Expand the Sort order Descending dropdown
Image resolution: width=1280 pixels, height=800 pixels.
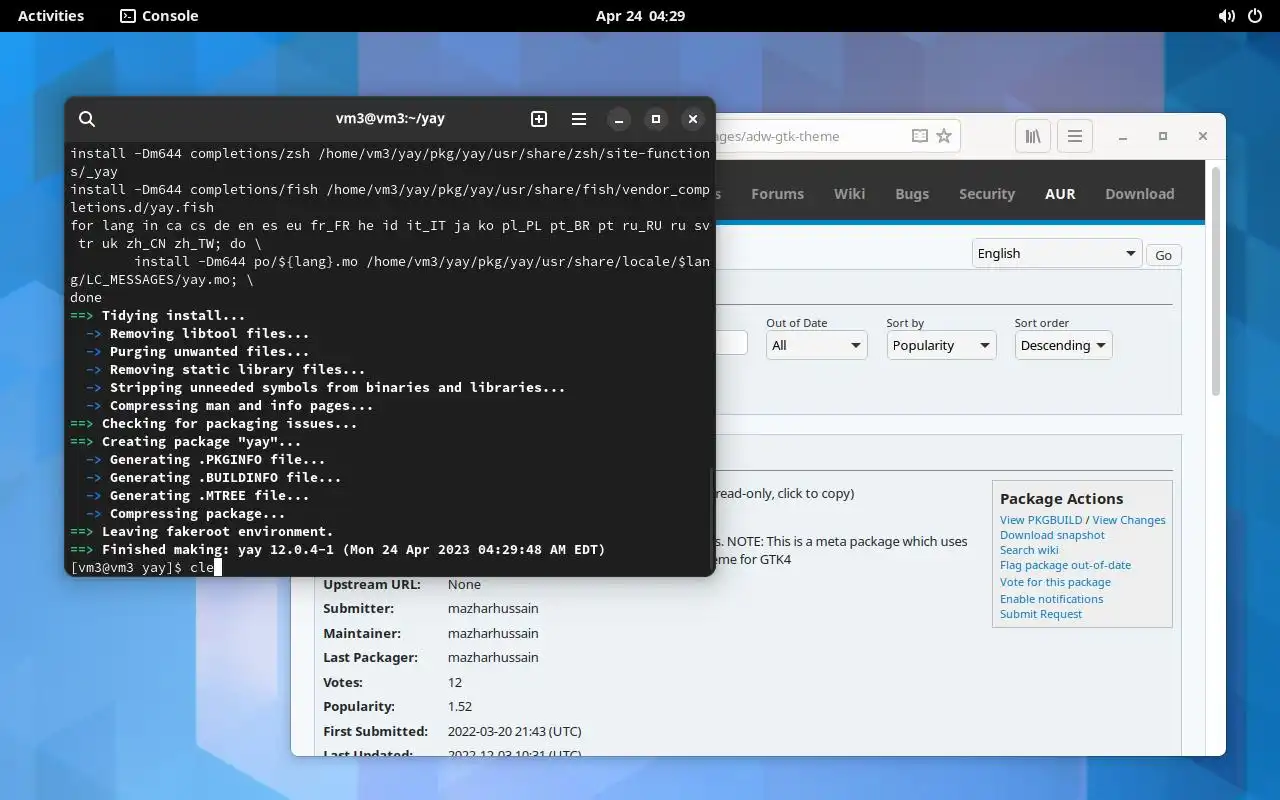tap(1063, 345)
